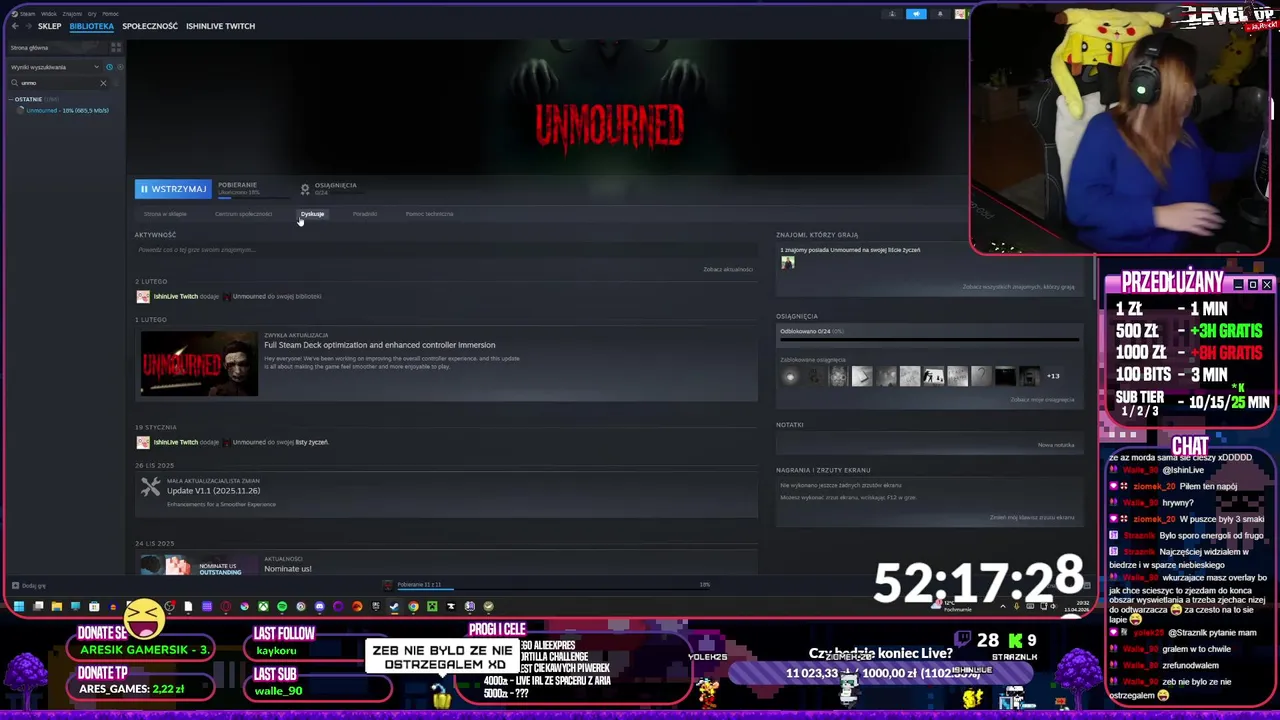Toggle the ready-to-play filter icon
The image size is (1280, 720).
pos(119,67)
